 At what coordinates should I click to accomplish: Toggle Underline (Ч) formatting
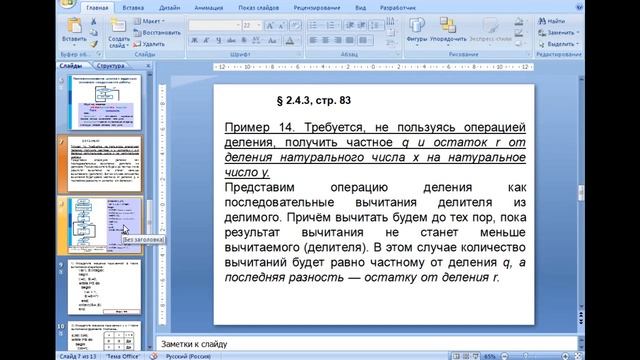(x=219, y=40)
